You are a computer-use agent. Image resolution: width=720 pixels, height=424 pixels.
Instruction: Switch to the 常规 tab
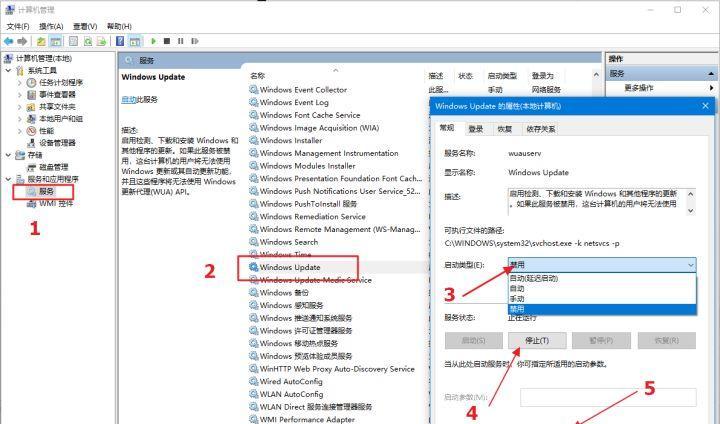pyautogui.click(x=447, y=128)
